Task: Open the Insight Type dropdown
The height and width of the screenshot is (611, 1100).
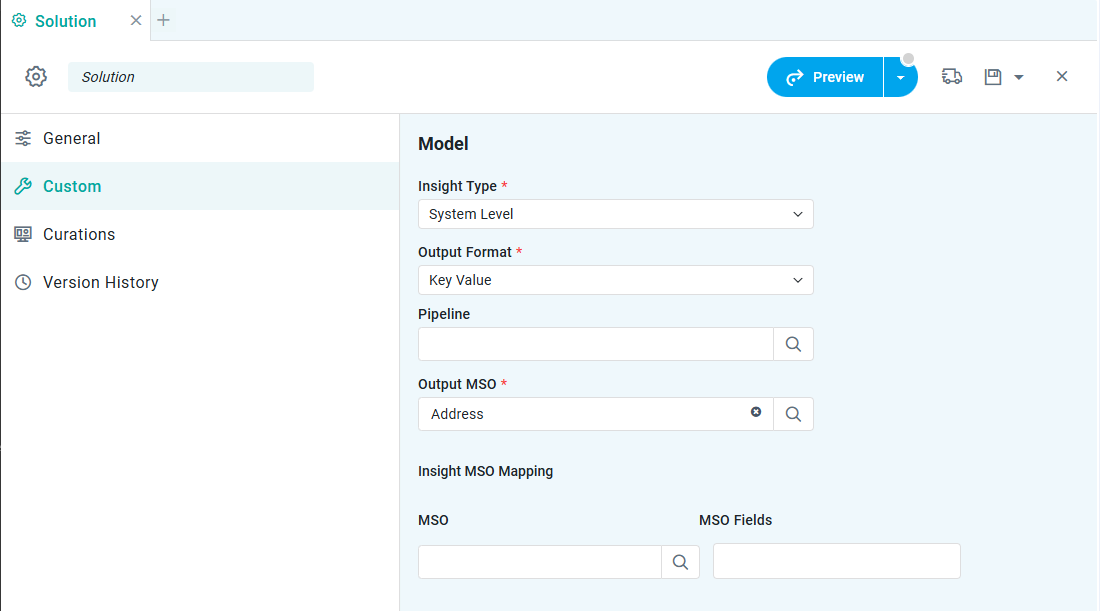Action: click(x=615, y=214)
